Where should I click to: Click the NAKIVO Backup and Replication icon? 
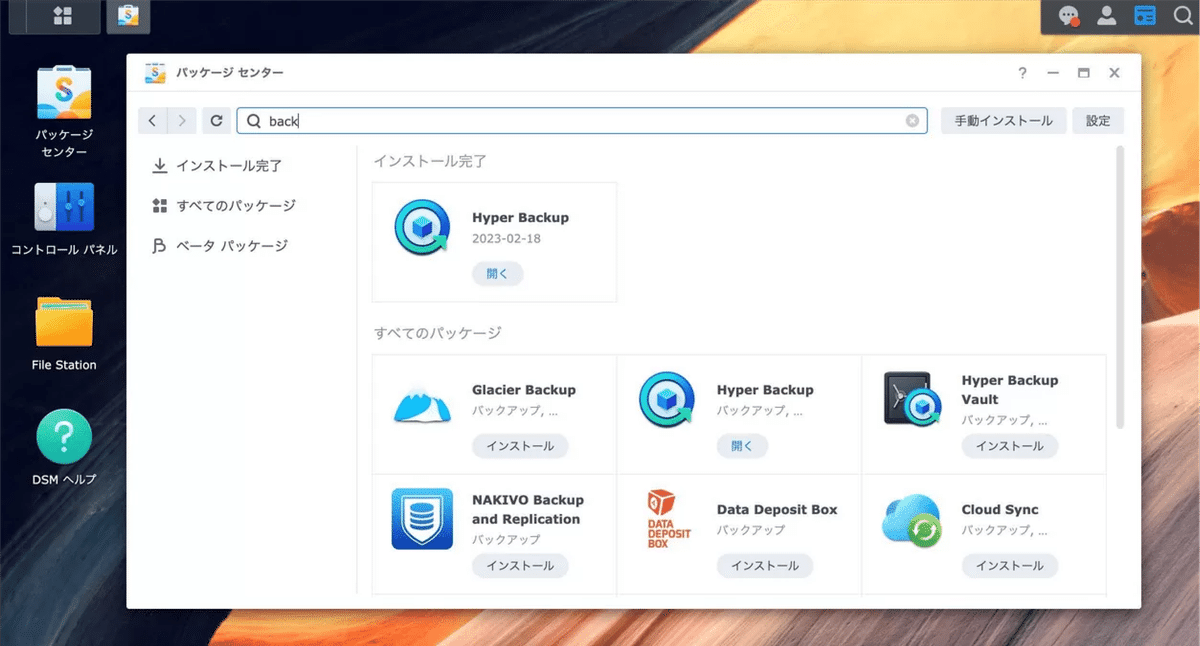point(421,518)
